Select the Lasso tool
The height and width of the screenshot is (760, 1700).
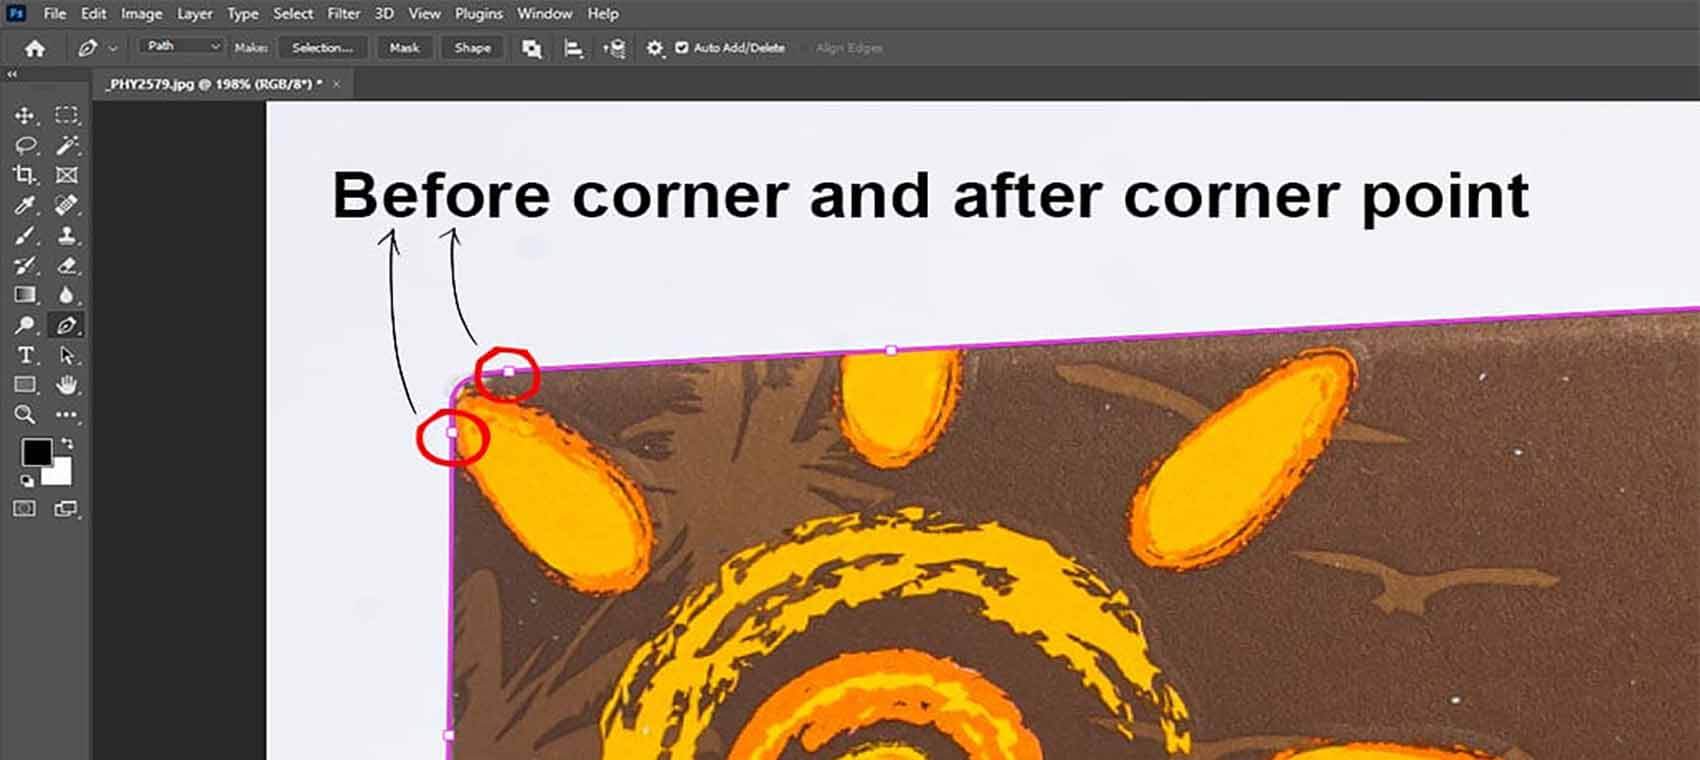point(25,146)
